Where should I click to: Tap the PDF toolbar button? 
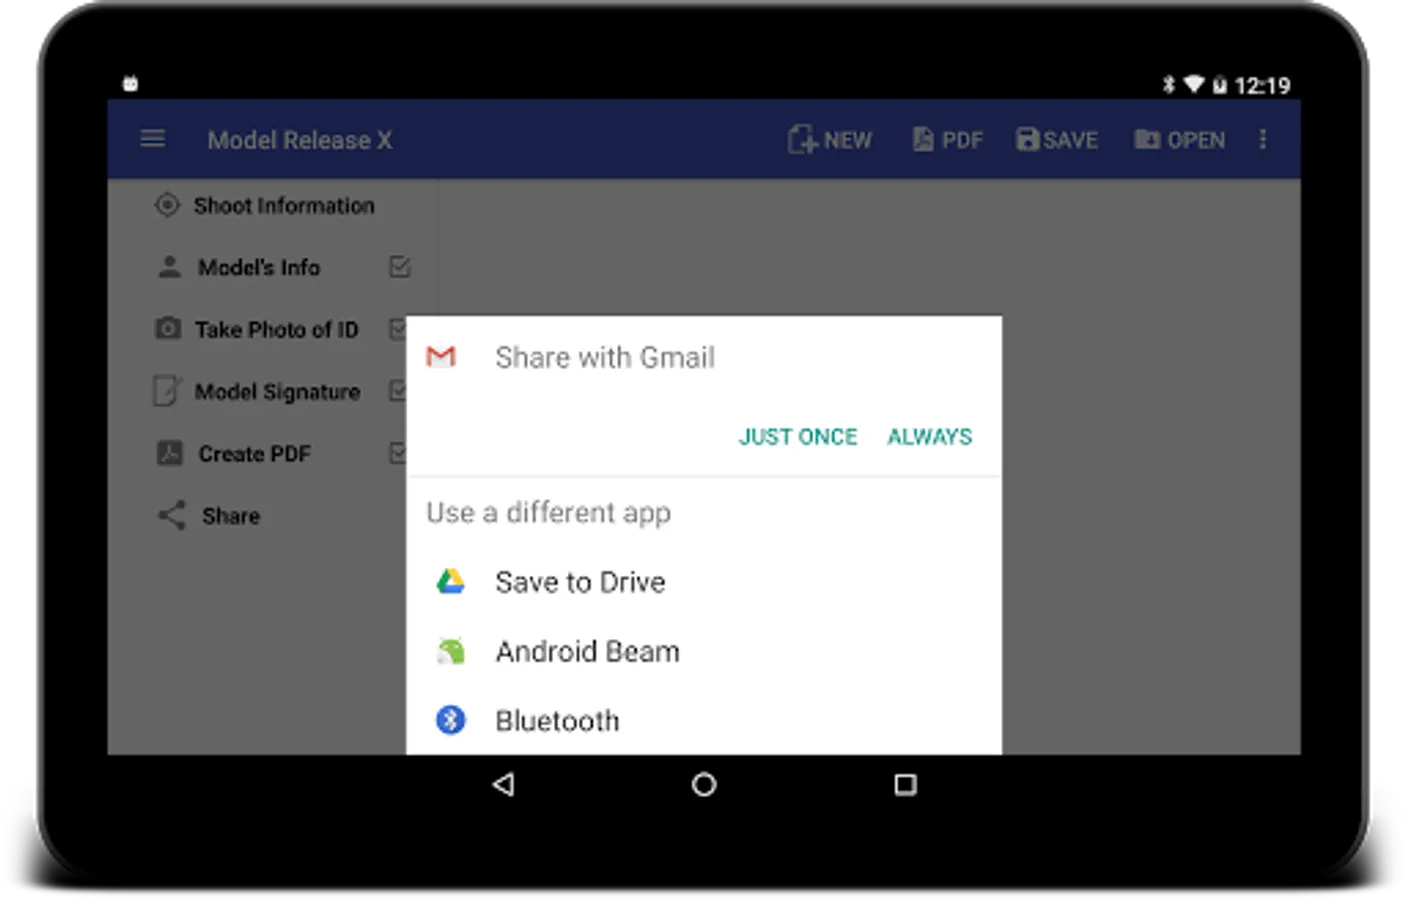click(947, 140)
